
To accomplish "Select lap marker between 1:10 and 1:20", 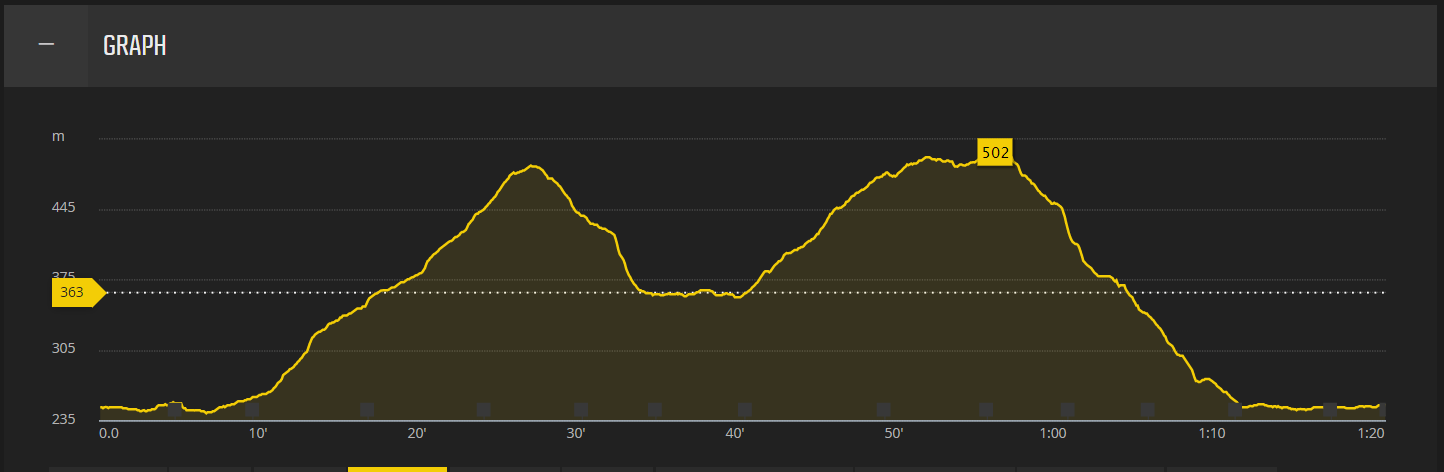I will click(x=1330, y=409).
